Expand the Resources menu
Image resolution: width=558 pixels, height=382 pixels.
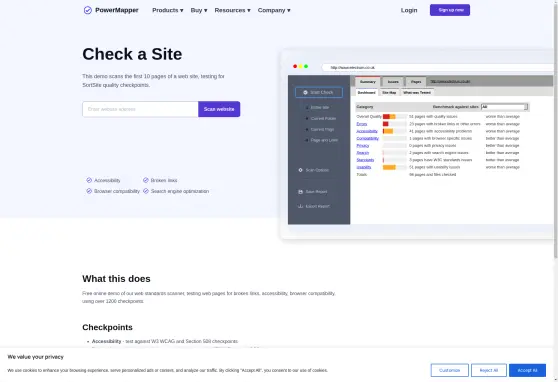(x=232, y=10)
